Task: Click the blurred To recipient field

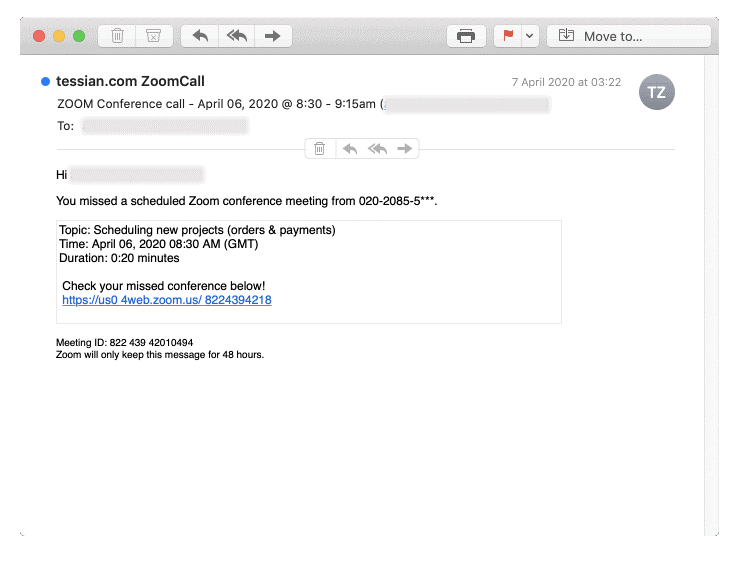Action: (x=165, y=126)
